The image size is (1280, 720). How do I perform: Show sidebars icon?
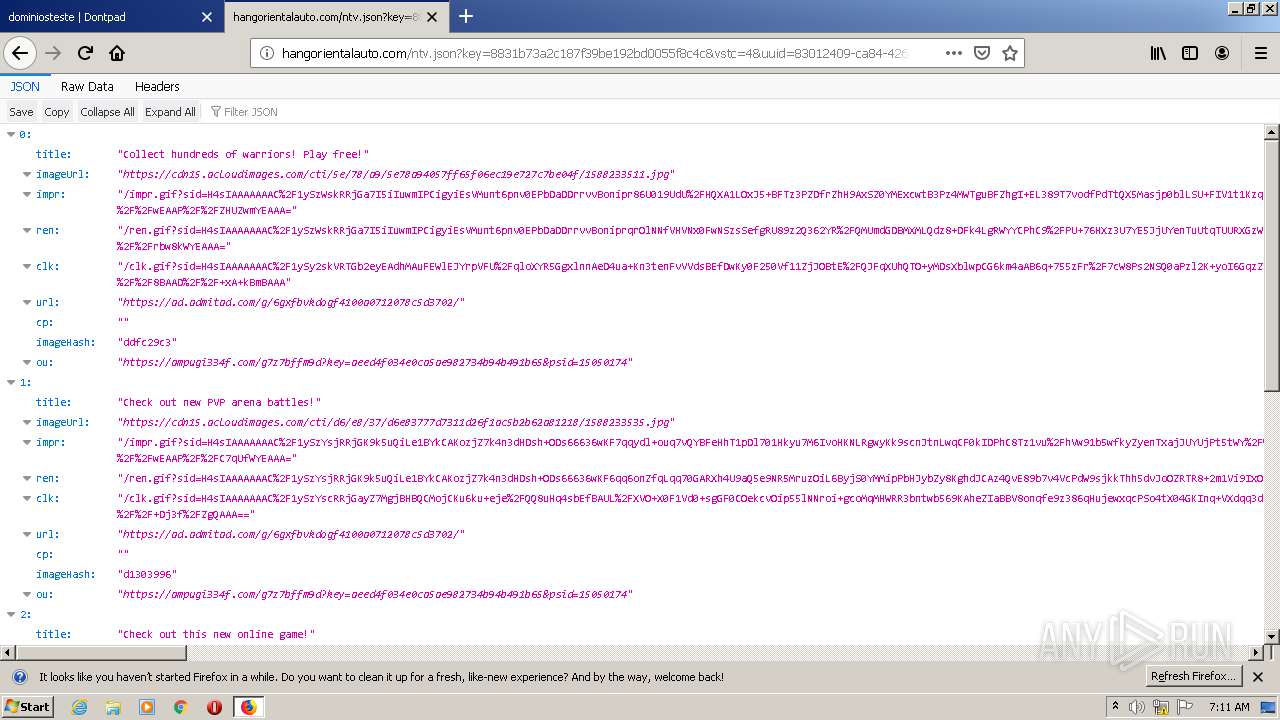coord(1190,53)
